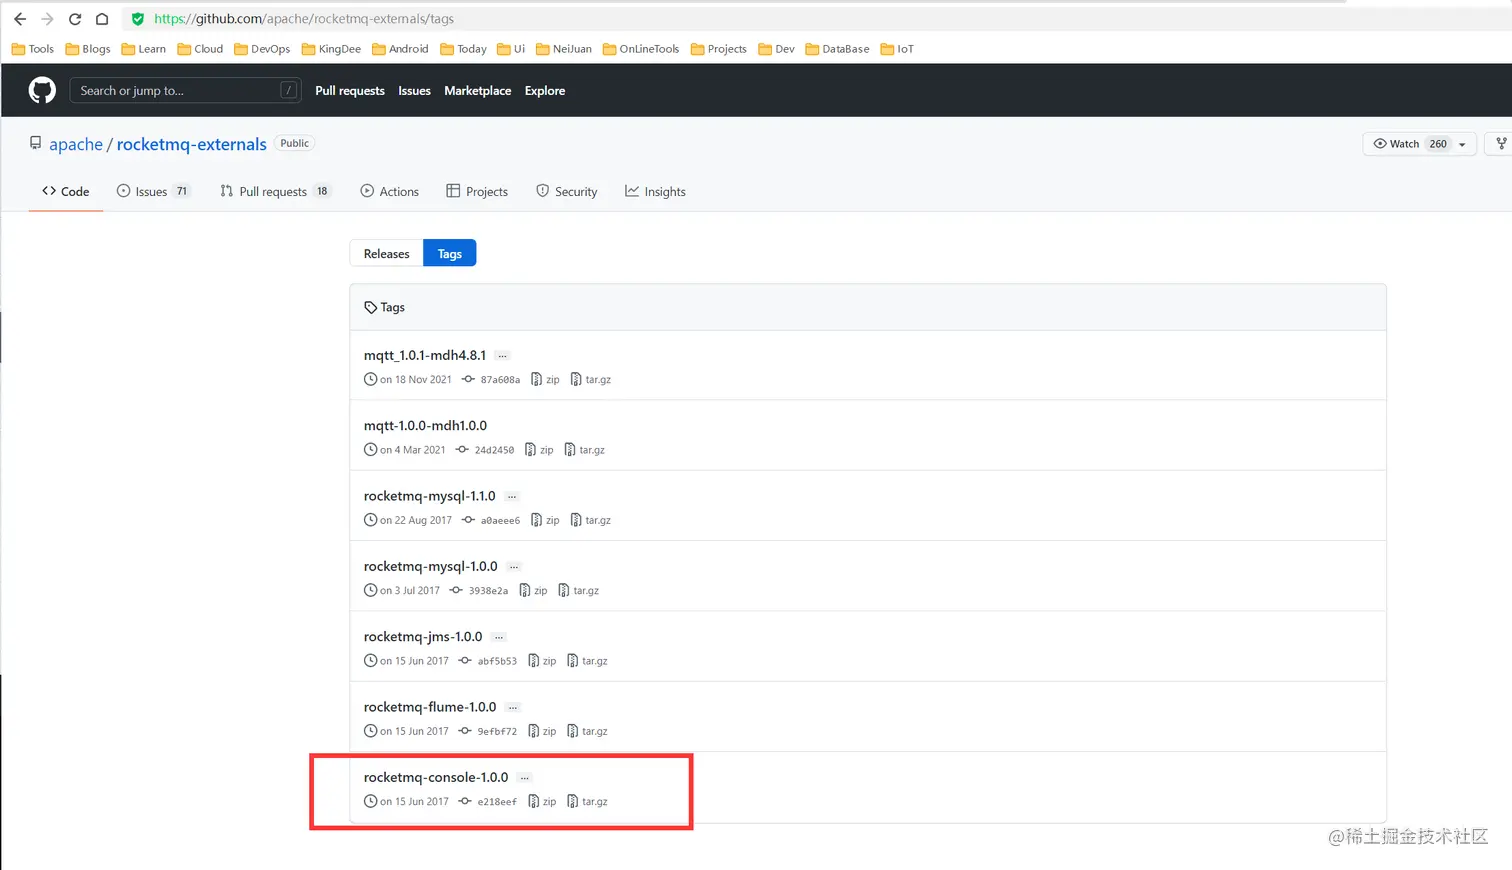Open commit 3938e2a link
Viewport: 1512px width, 870px height.
[x=488, y=591]
